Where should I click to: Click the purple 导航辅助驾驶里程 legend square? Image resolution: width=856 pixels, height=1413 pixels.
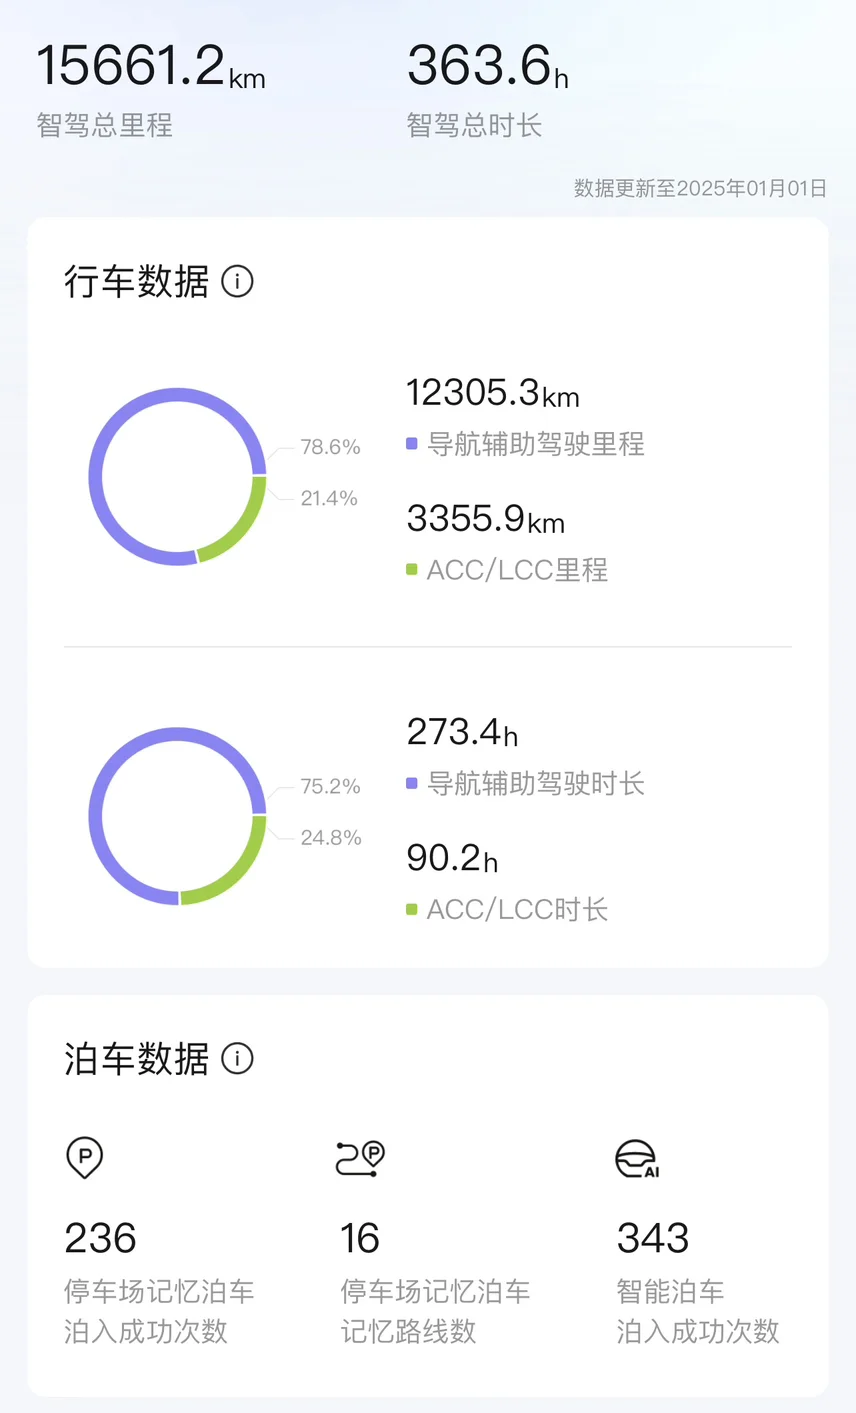pyautogui.click(x=411, y=444)
